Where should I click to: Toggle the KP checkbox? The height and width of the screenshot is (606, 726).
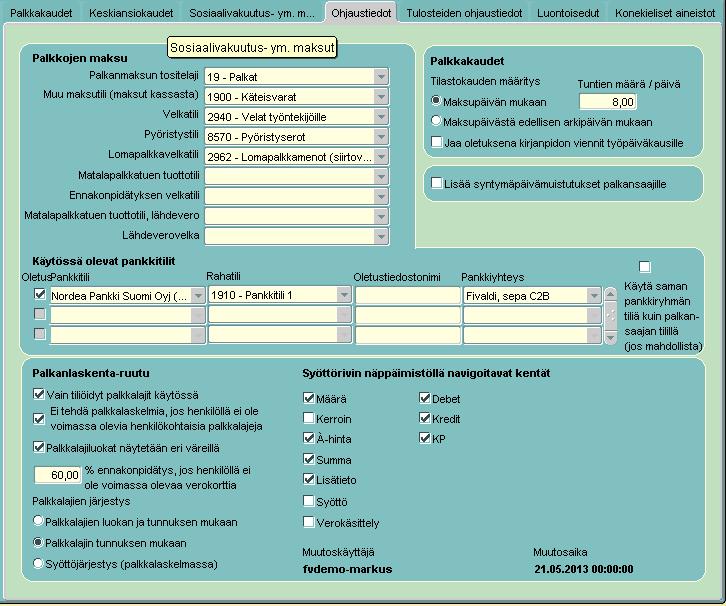pyautogui.click(x=425, y=438)
